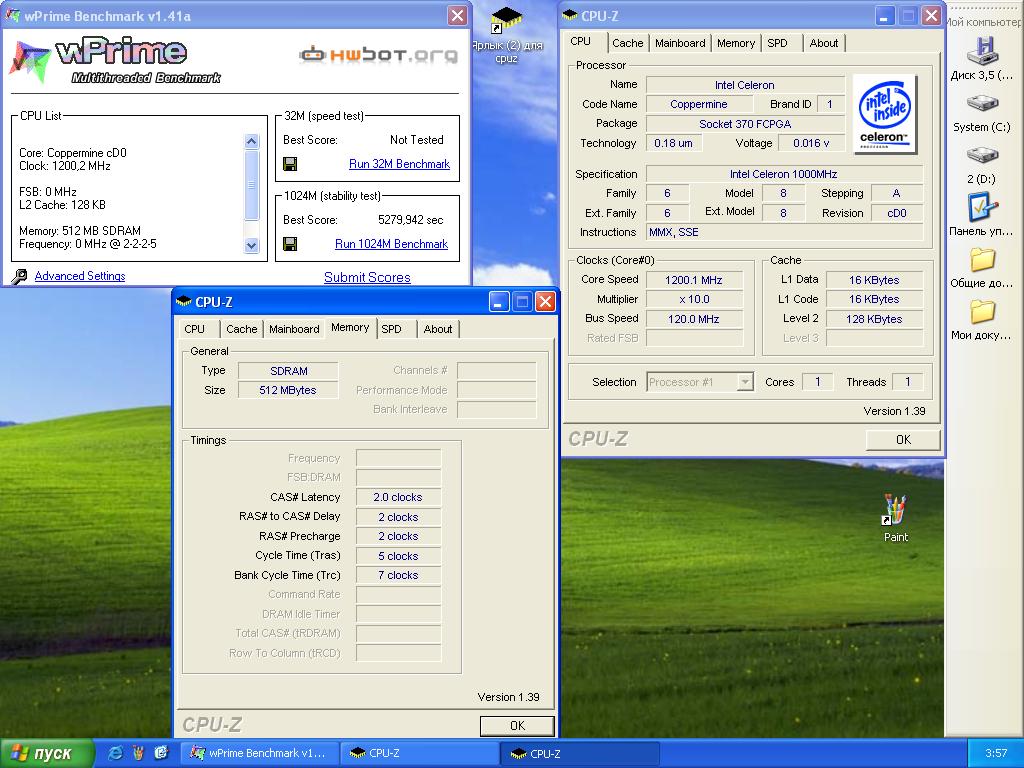1024x768 pixels.
Task: Click OK in the Memory CPU-Z window
Action: coord(517,726)
